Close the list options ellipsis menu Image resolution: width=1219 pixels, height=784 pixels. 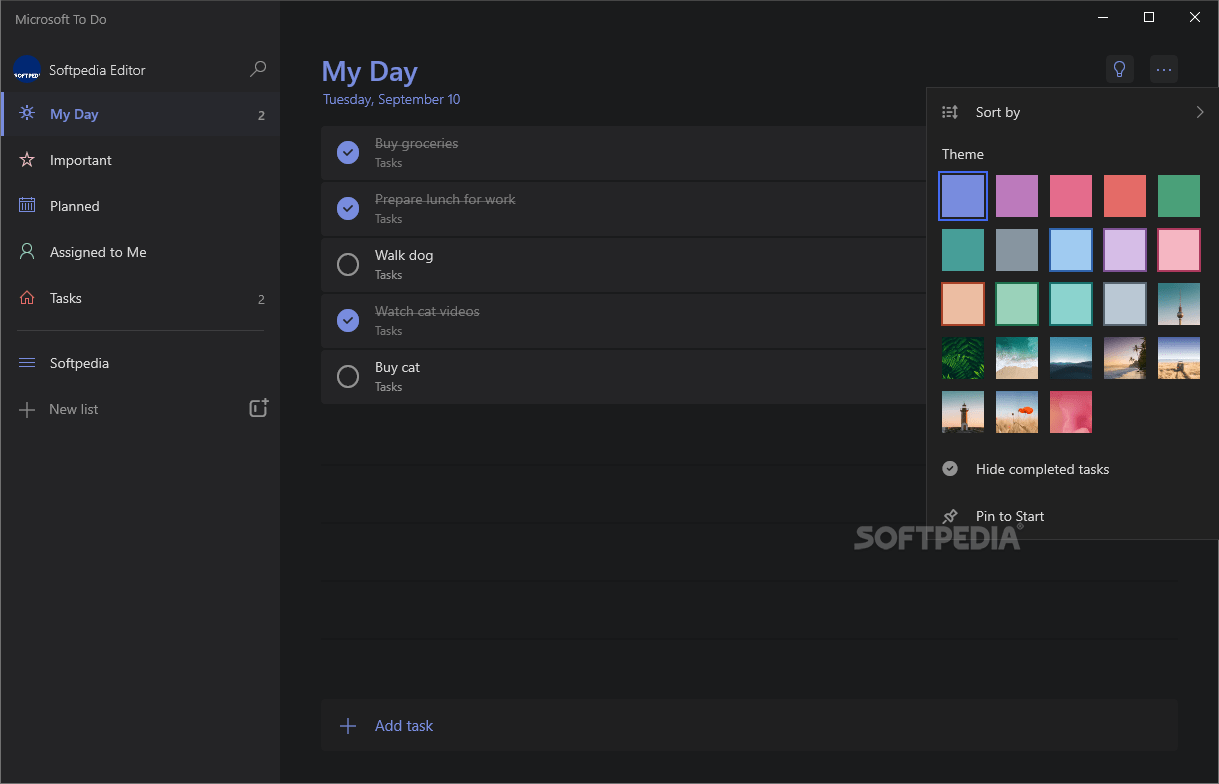[x=1163, y=69]
